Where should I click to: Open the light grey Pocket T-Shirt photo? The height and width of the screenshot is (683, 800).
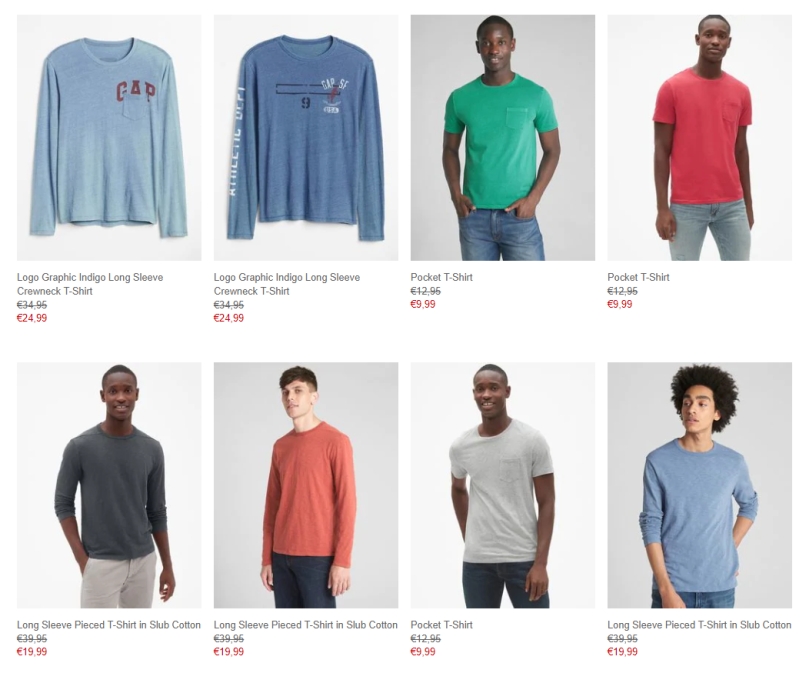503,485
